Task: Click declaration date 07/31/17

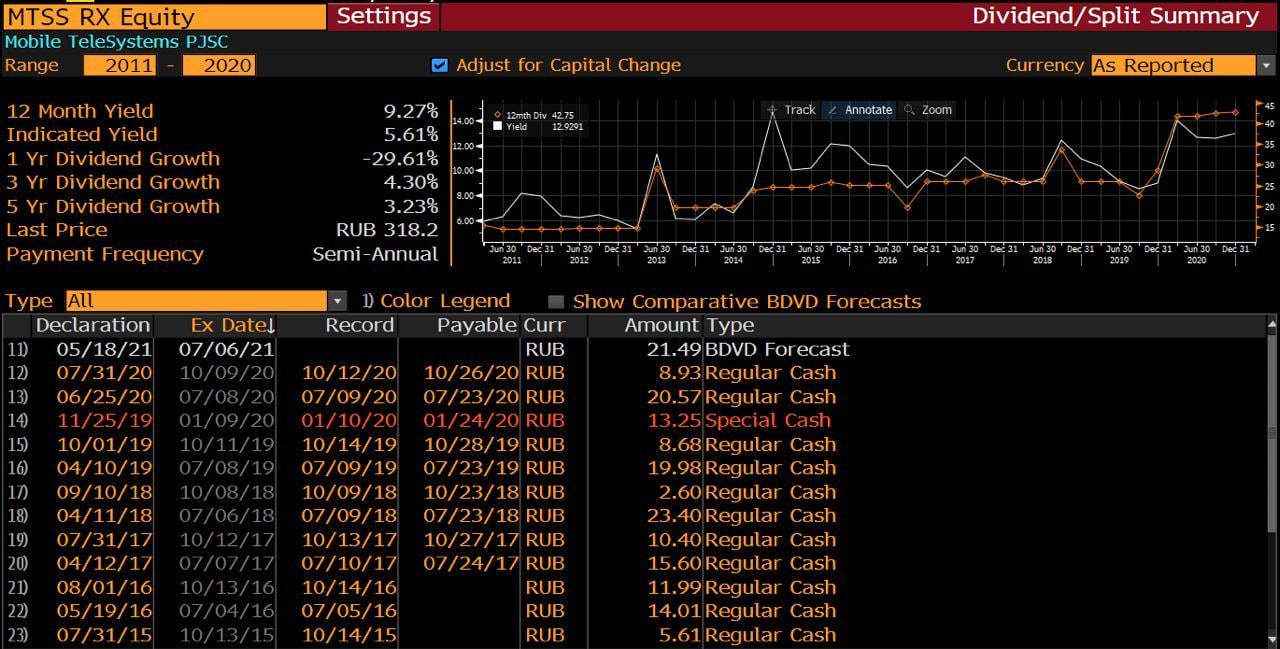Action: pyautogui.click(x=104, y=539)
